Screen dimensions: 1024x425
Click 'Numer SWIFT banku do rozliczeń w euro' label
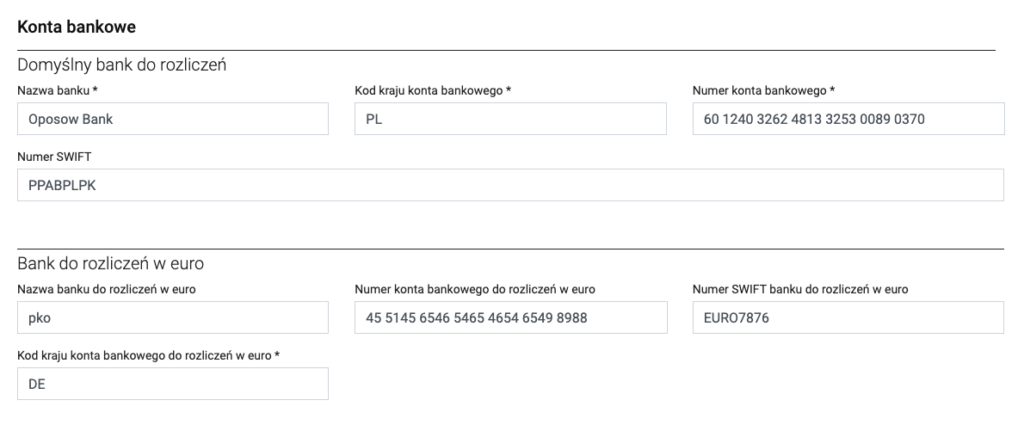800,289
